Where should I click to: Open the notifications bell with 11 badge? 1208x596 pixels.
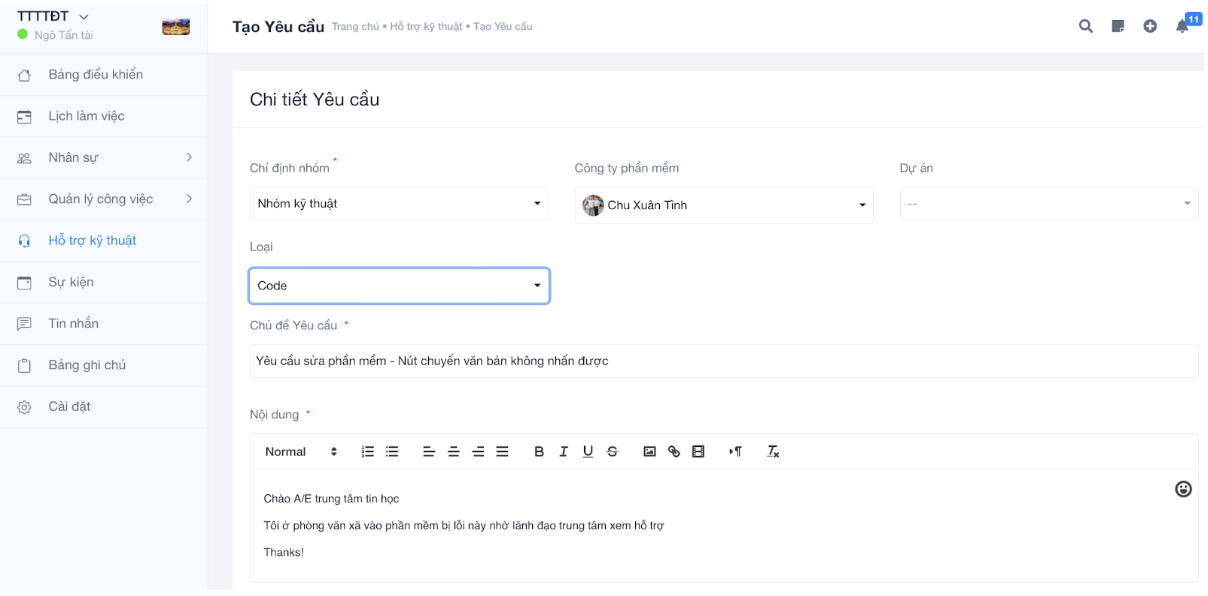[1183, 27]
